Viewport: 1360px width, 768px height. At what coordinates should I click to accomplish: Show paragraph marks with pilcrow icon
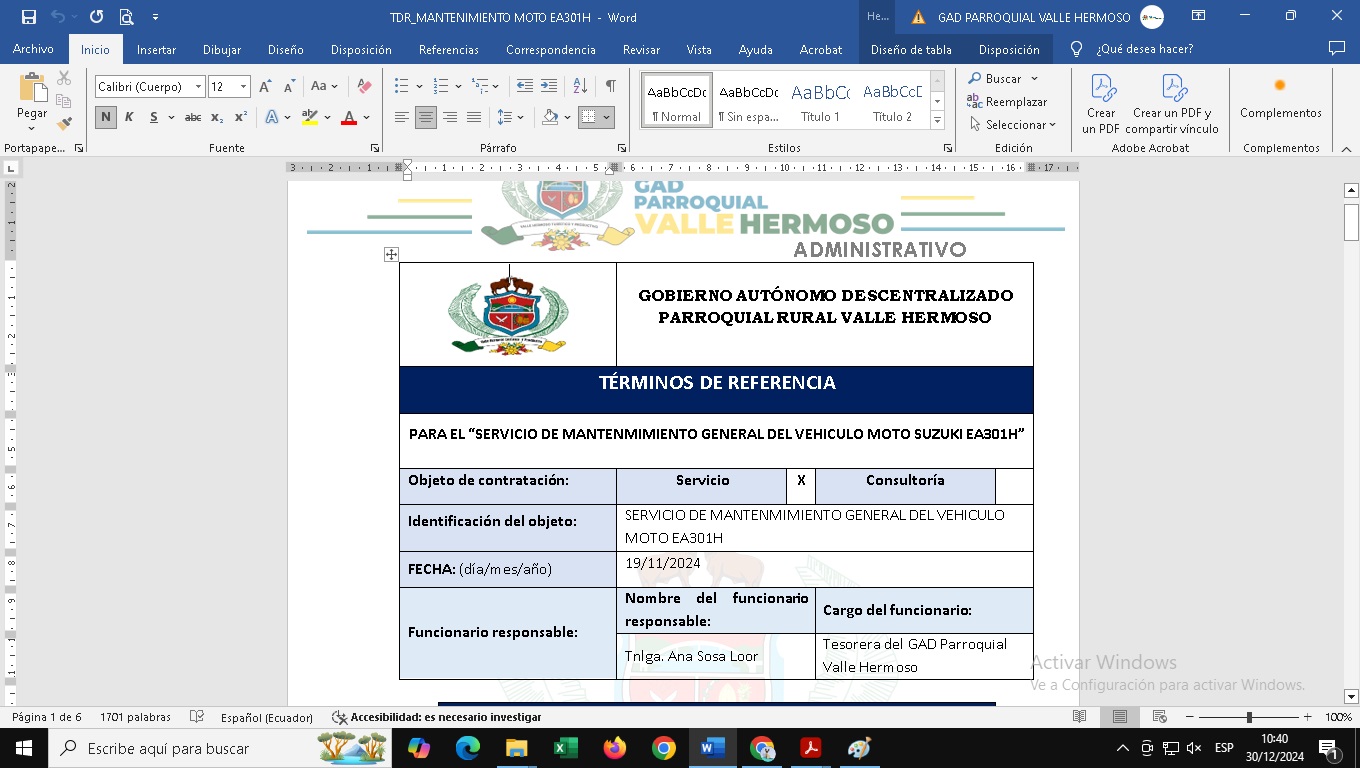610,86
